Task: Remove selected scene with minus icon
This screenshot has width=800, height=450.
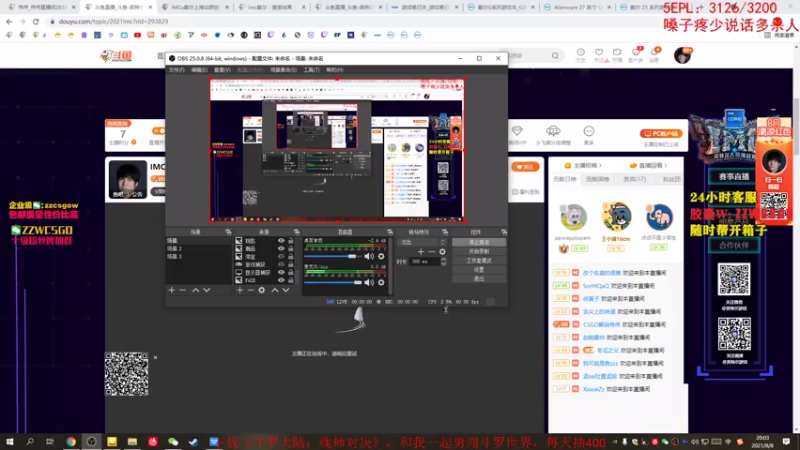Action: point(183,290)
